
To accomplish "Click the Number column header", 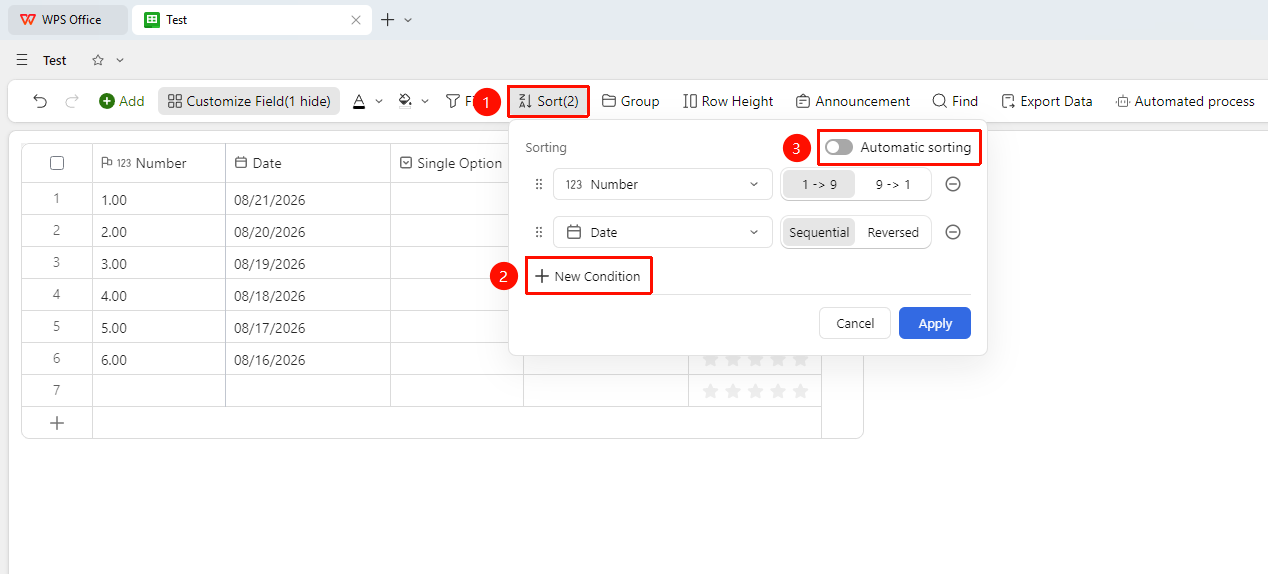I will (x=159, y=163).
